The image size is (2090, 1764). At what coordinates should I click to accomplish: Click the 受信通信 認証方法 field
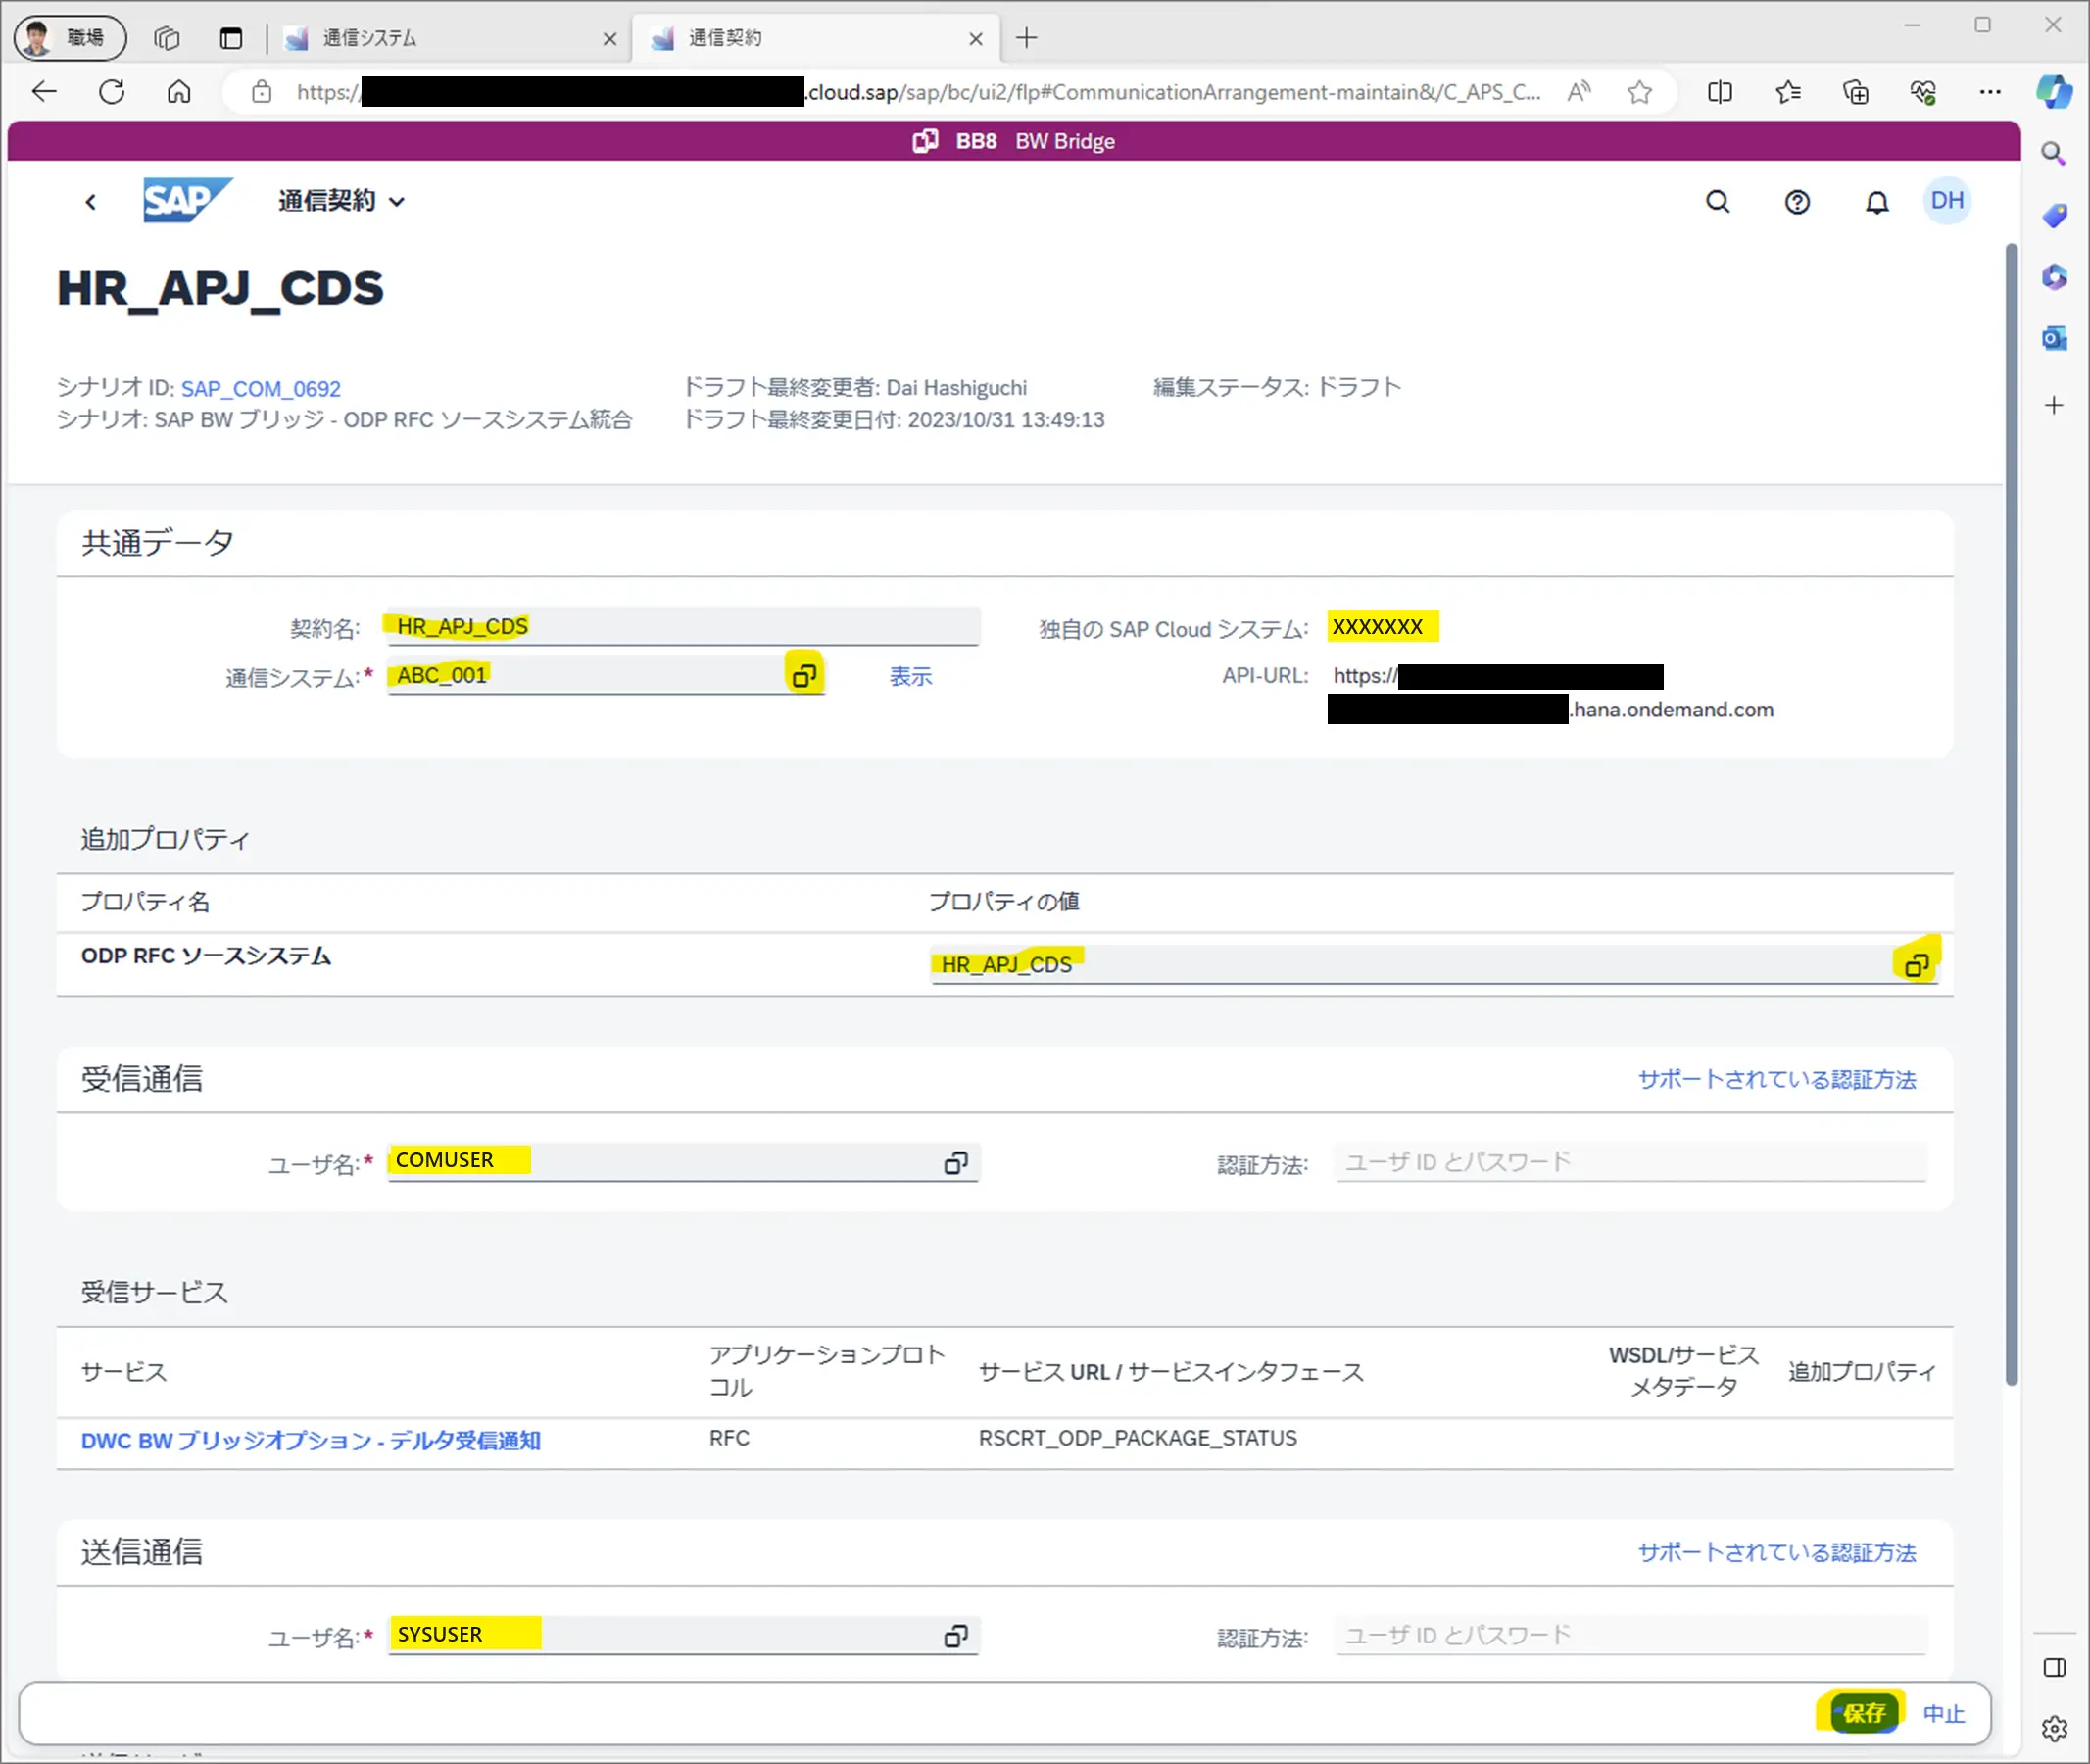[x=1630, y=1162]
